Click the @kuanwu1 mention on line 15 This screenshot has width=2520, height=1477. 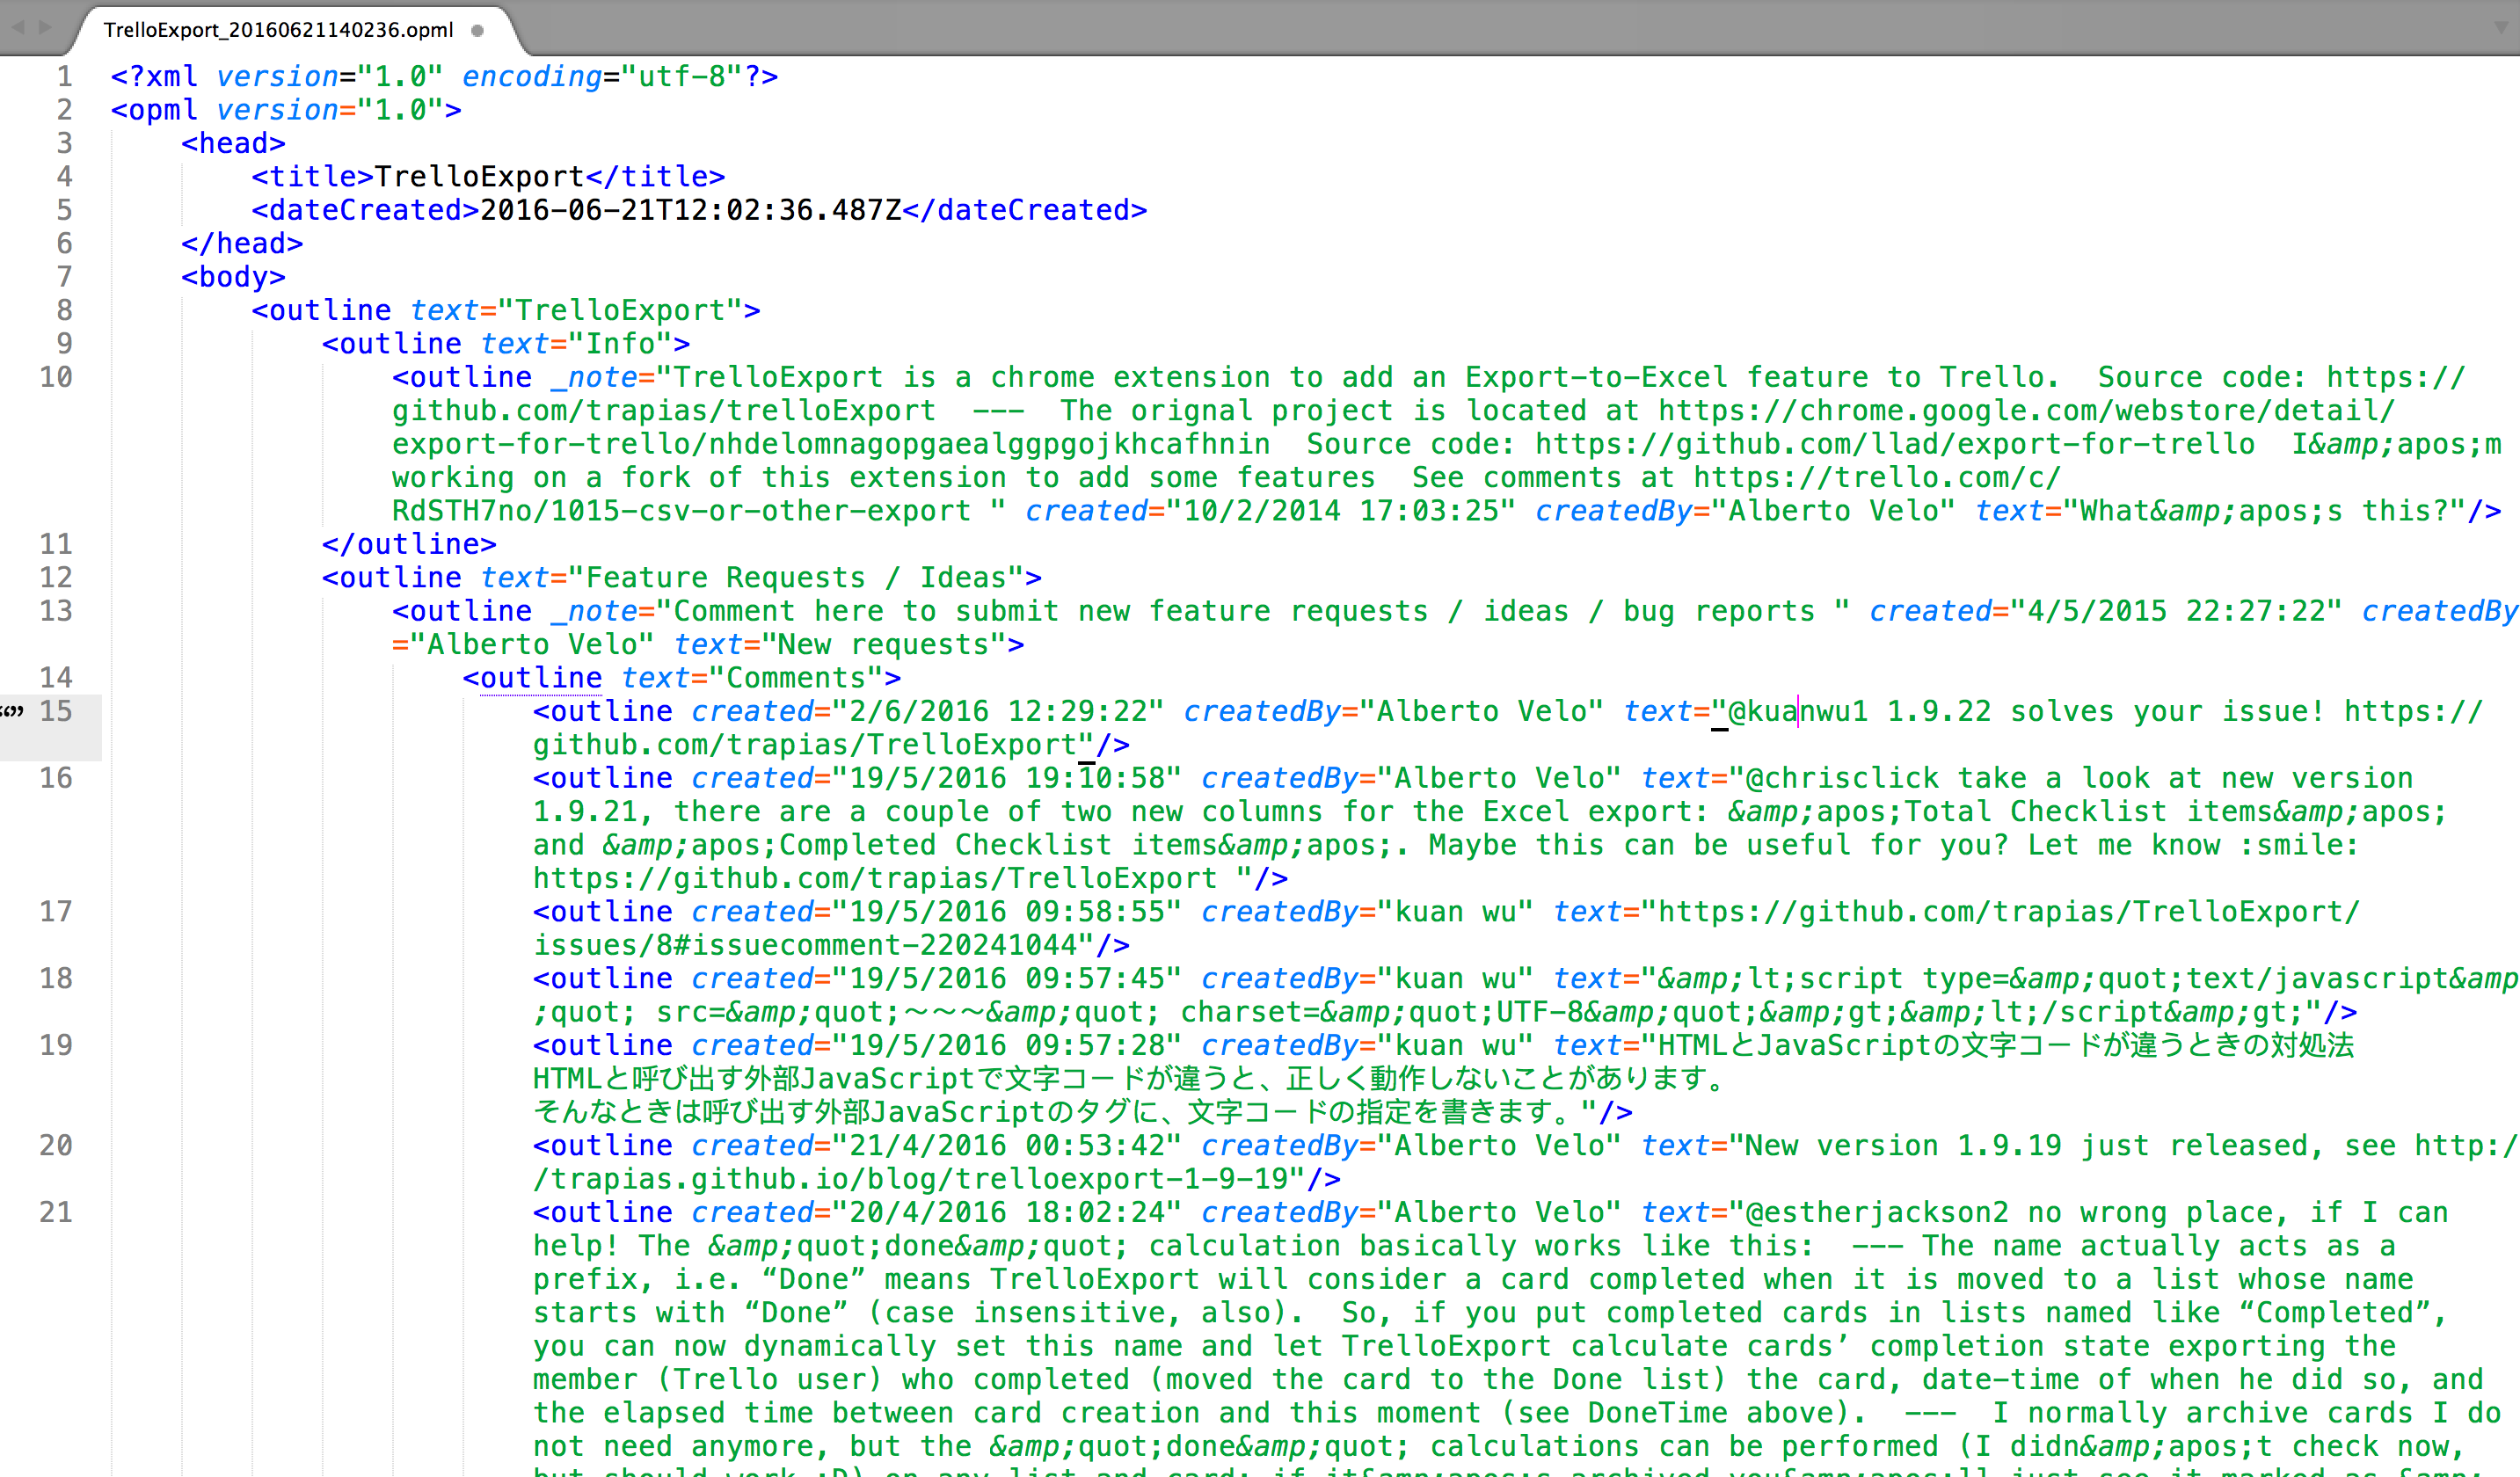[x=1798, y=711]
